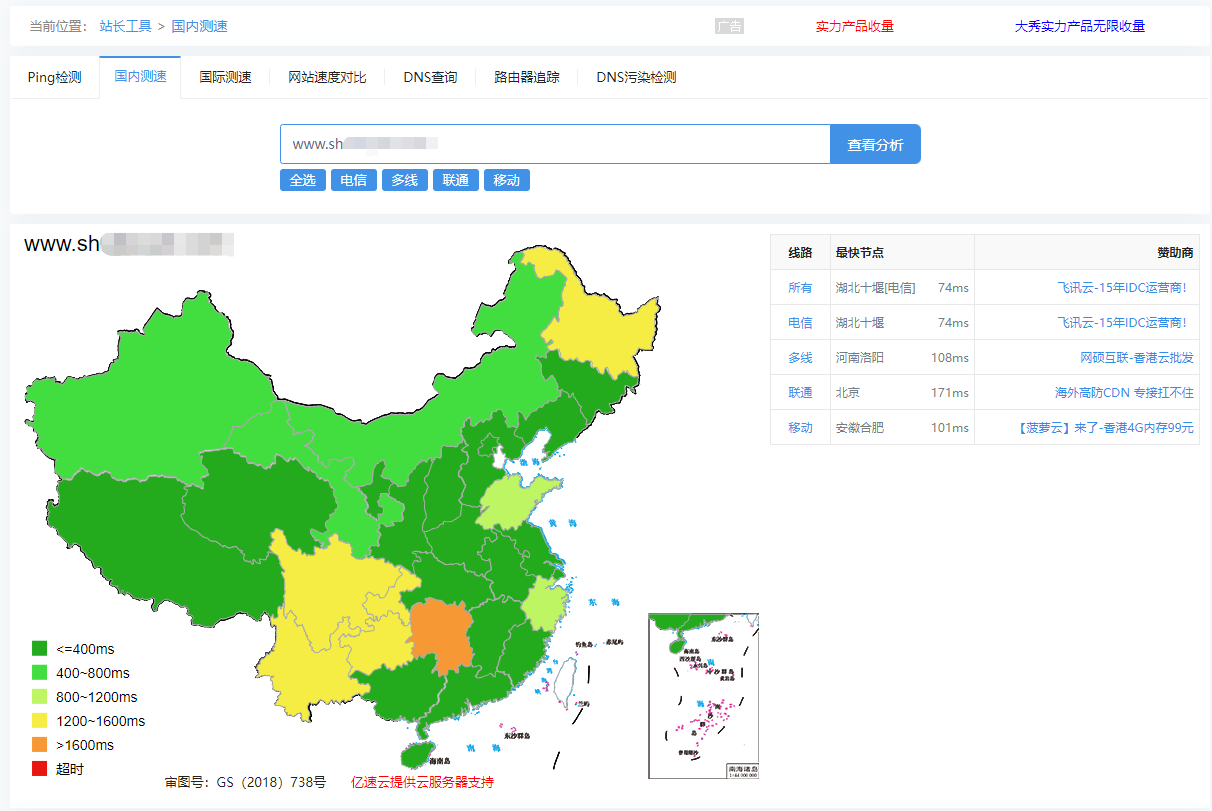Click the red 超时 legend swatch

[40, 769]
